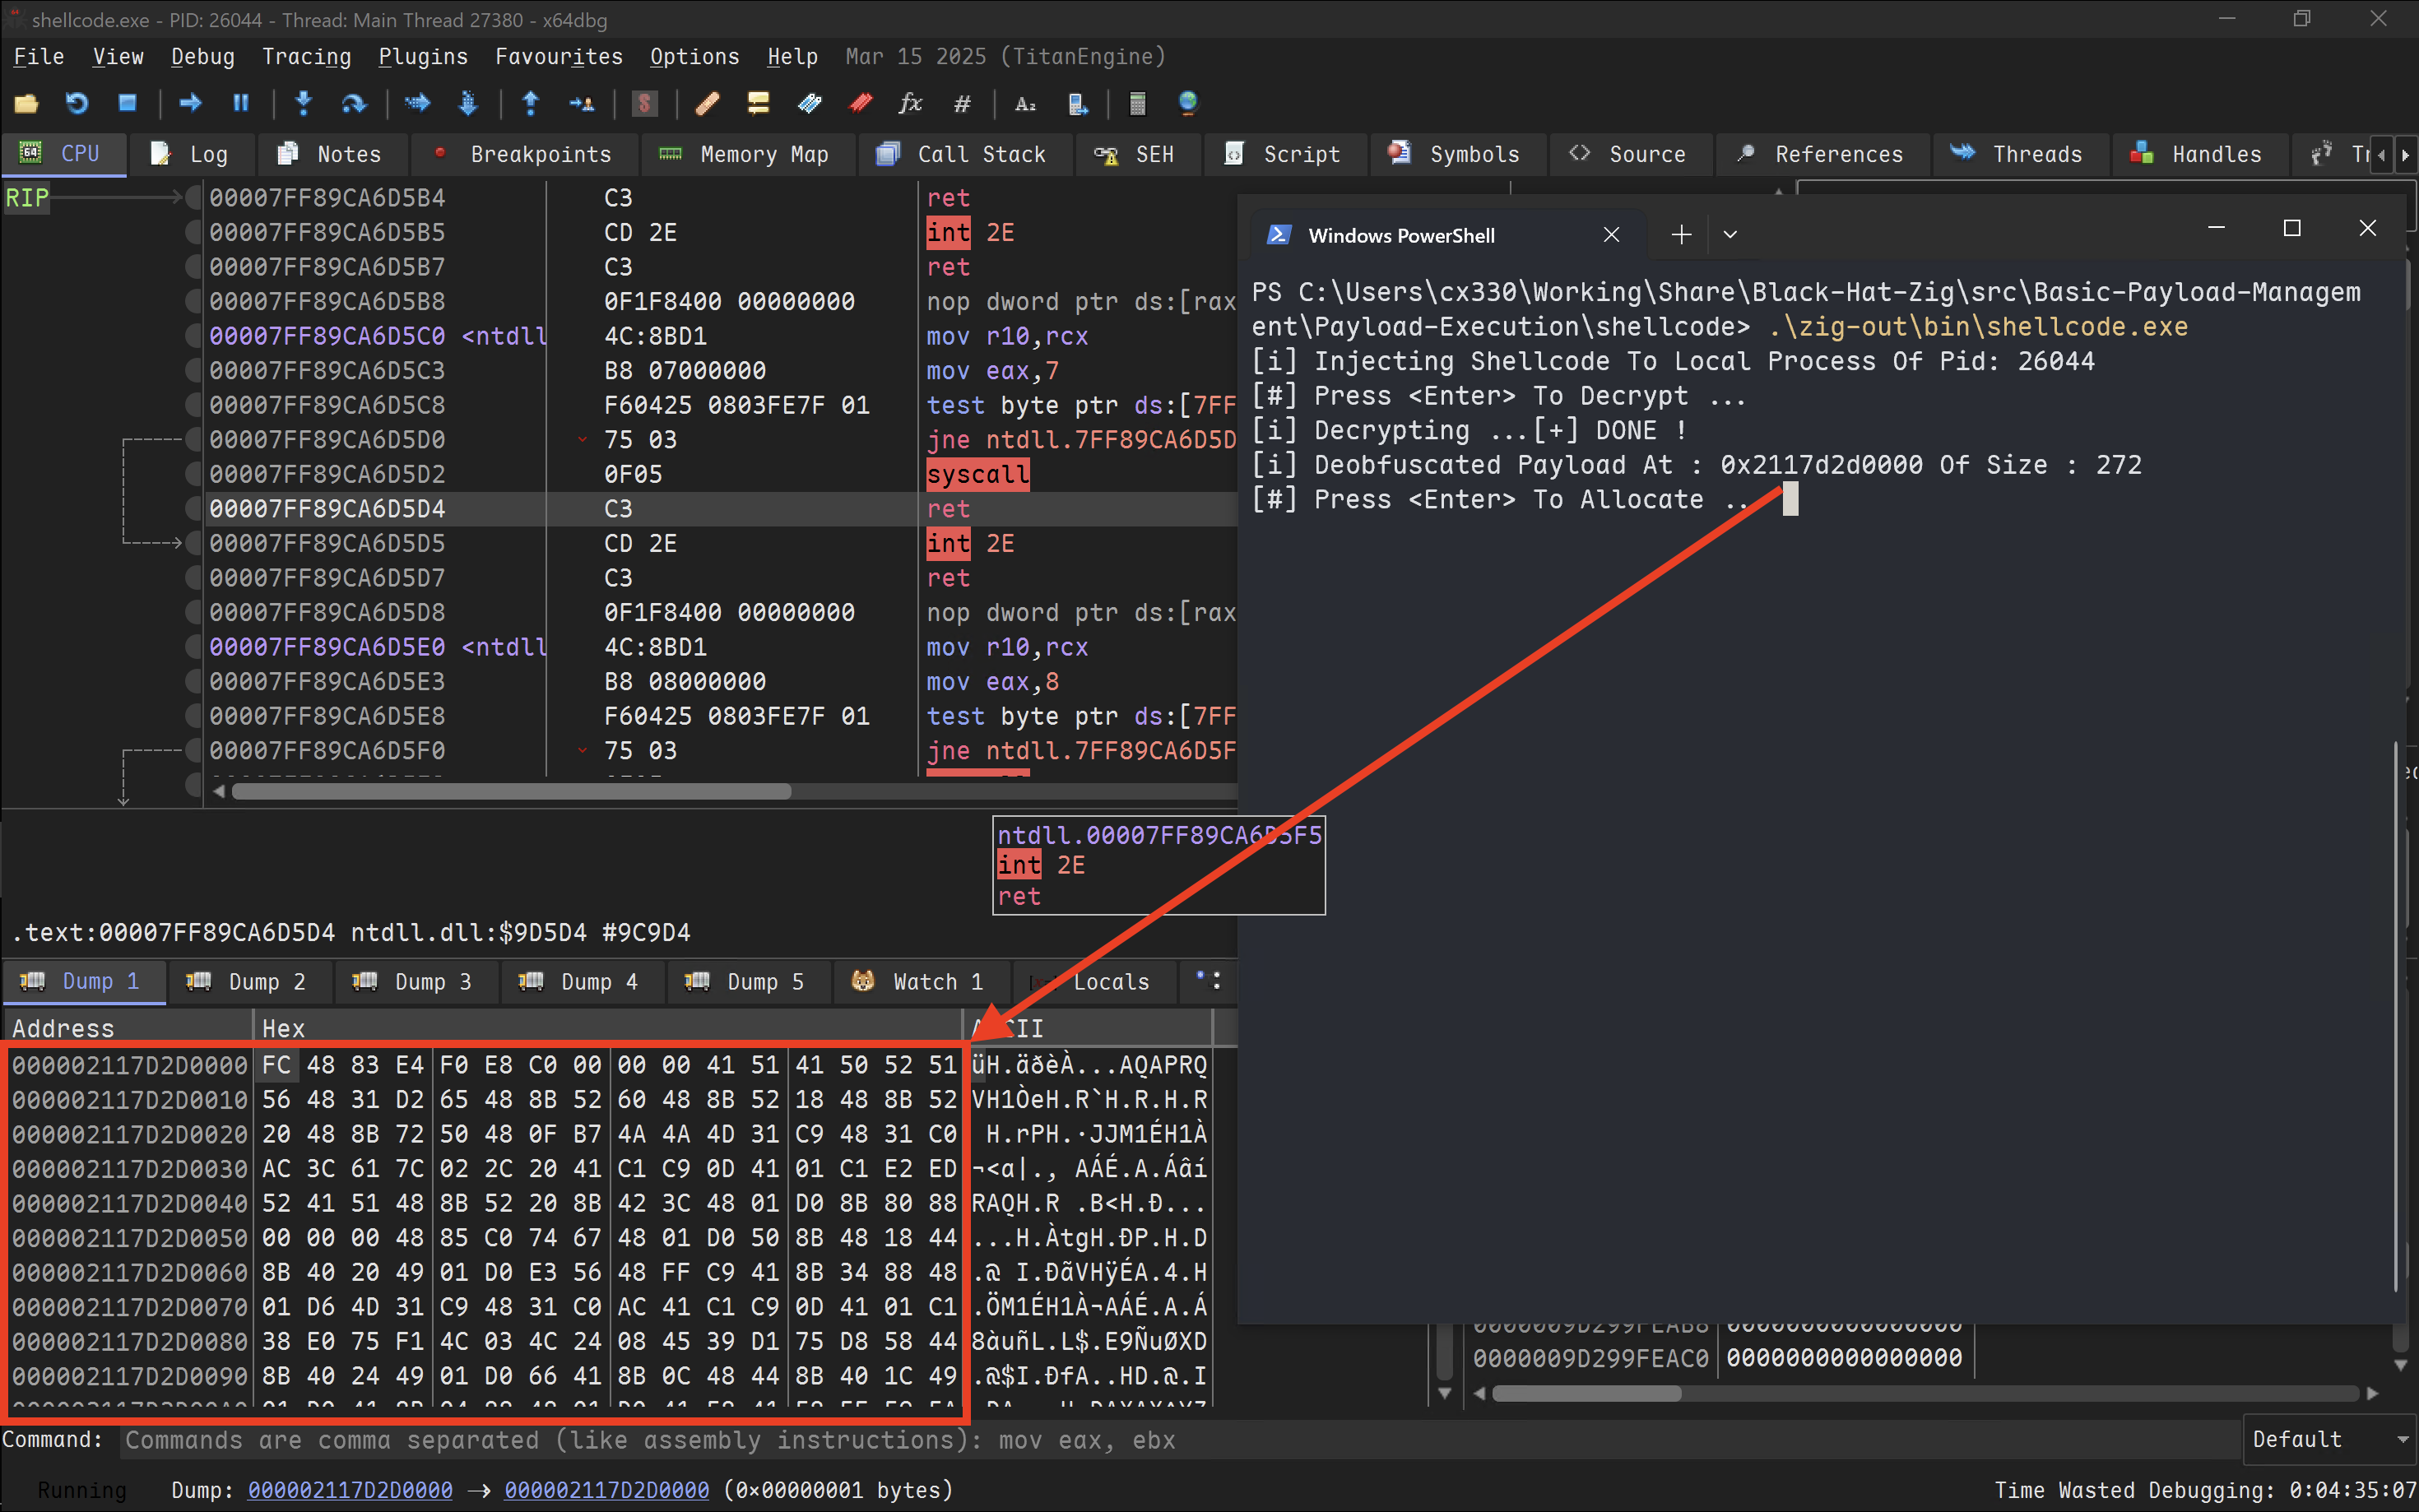2419x1512 pixels.
Task: Open a new PowerShell tab with plus
Action: [1681, 235]
